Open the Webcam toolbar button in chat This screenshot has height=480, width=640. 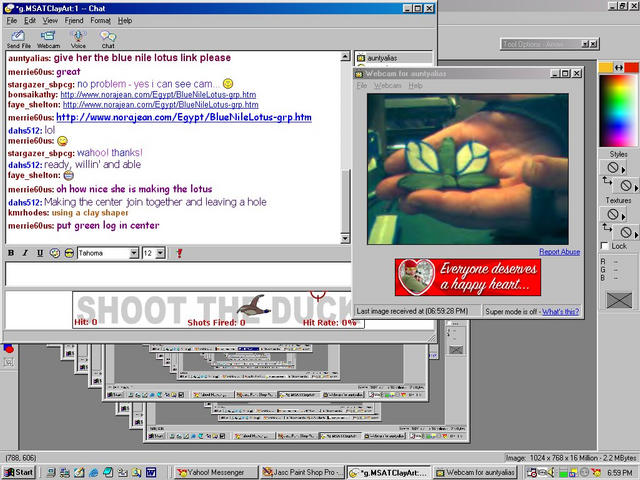pos(48,40)
